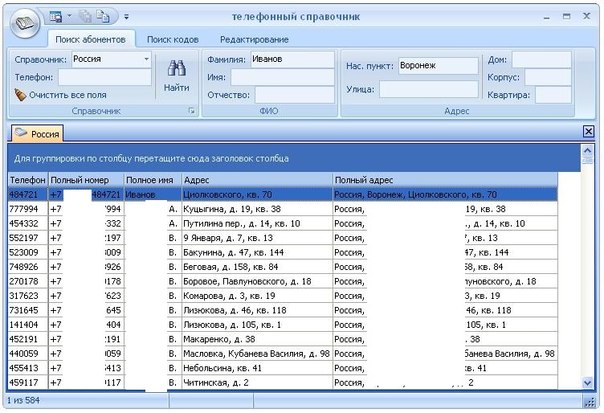Image resolution: width=604 pixels, height=413 pixels.
Task: Click the grouping hint bar above columns
Action: pyautogui.click(x=294, y=158)
